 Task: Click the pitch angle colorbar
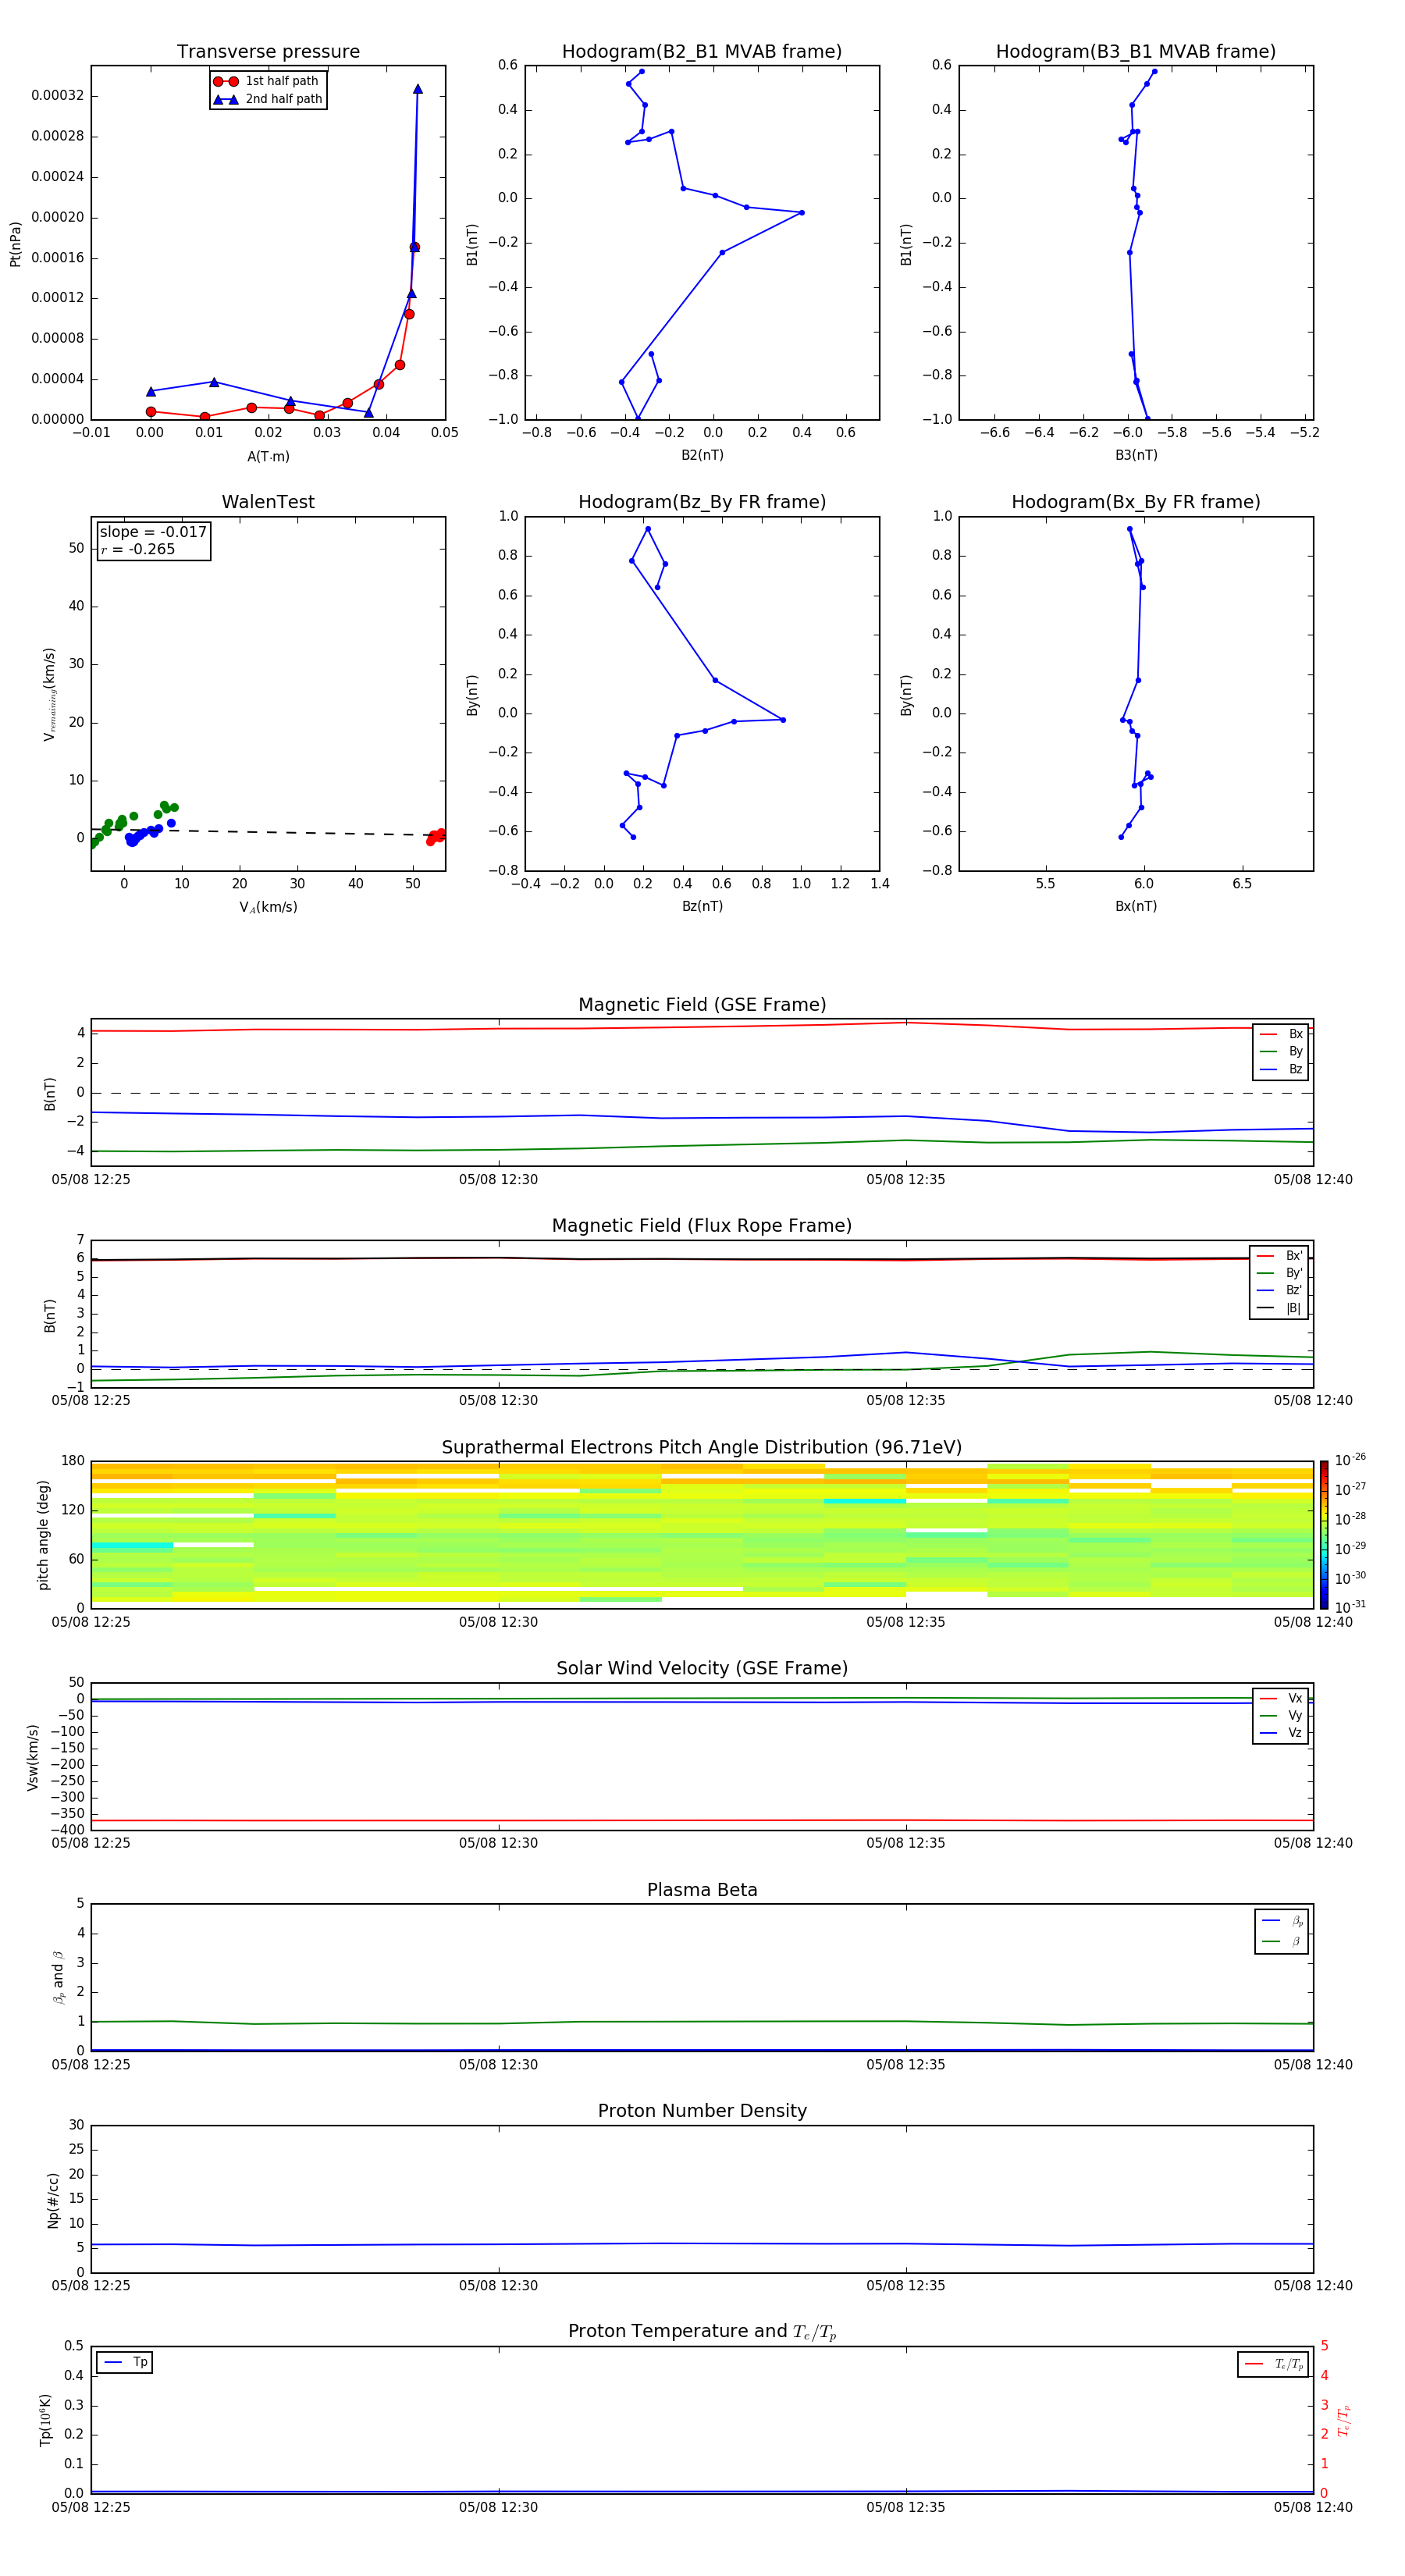(x=1324, y=1535)
